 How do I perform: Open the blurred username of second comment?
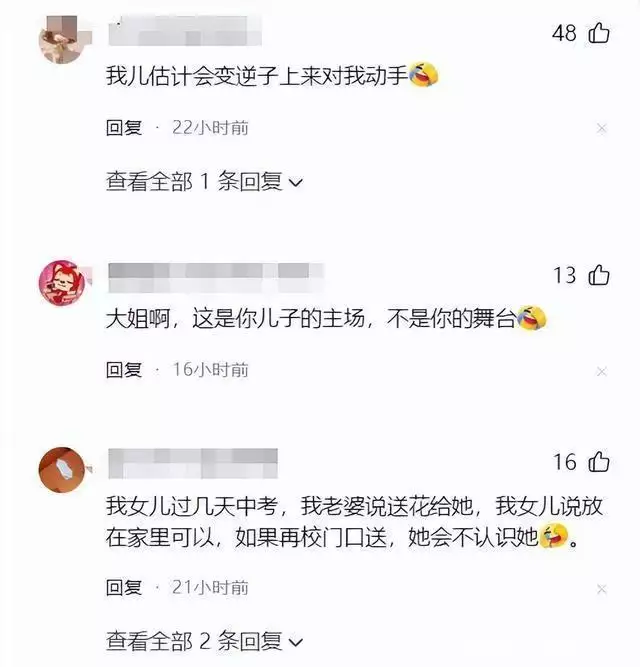216,277
